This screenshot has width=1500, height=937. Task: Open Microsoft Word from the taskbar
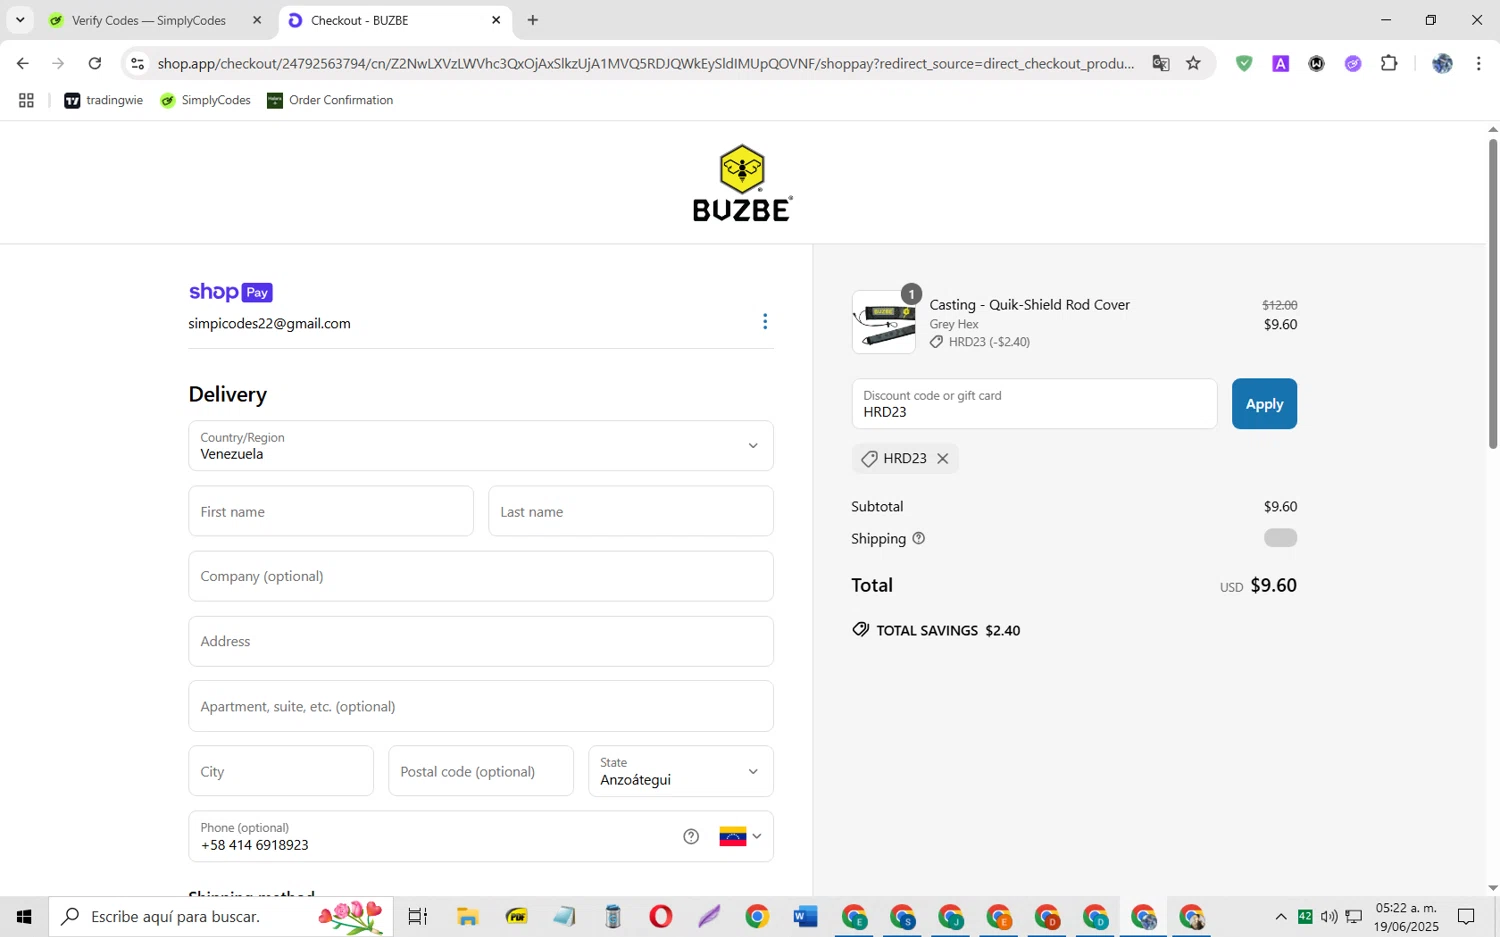pos(805,916)
